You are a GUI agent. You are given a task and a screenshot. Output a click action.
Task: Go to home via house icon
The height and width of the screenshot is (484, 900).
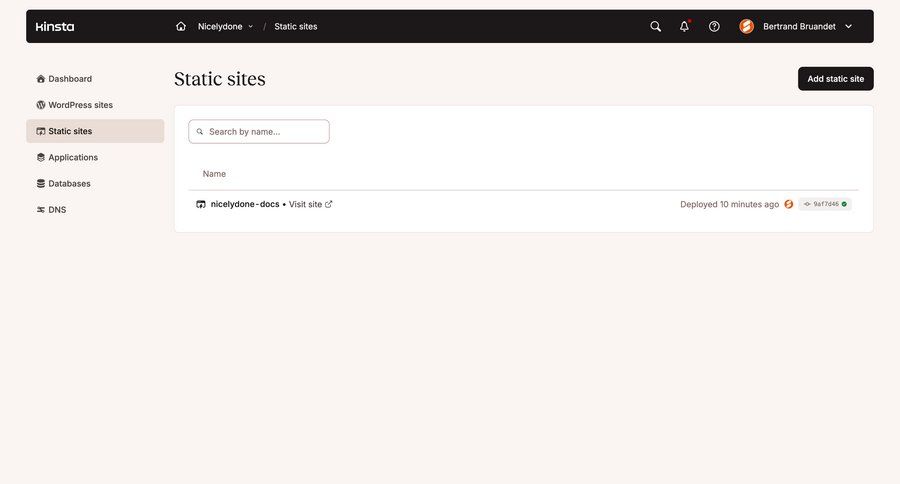coord(181,26)
